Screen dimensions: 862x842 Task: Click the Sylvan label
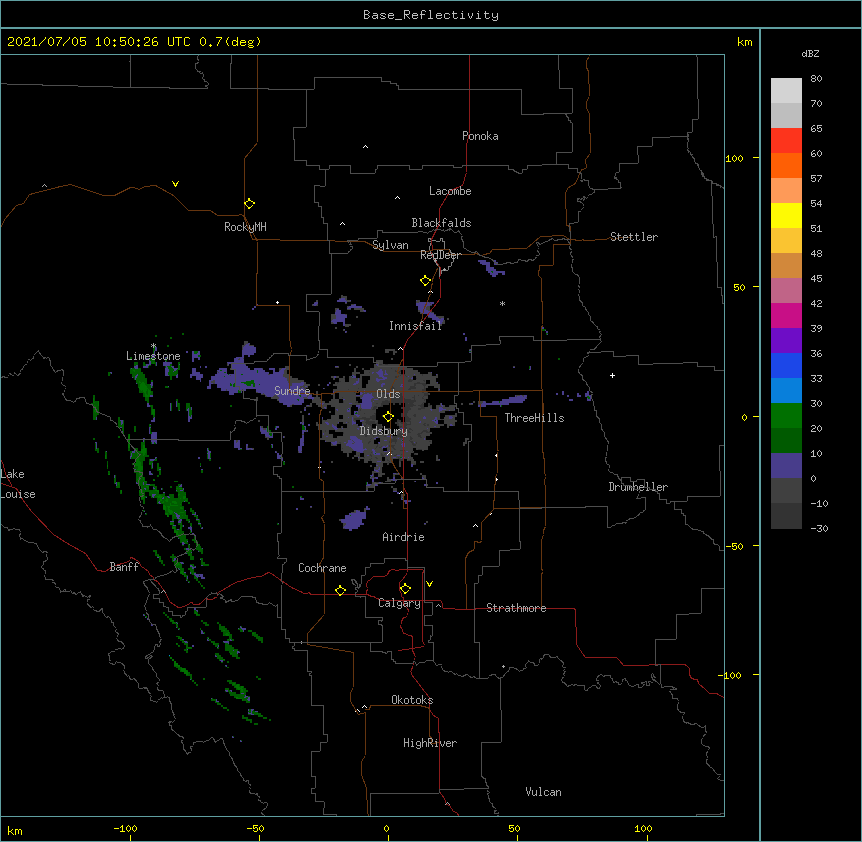pyautogui.click(x=390, y=245)
